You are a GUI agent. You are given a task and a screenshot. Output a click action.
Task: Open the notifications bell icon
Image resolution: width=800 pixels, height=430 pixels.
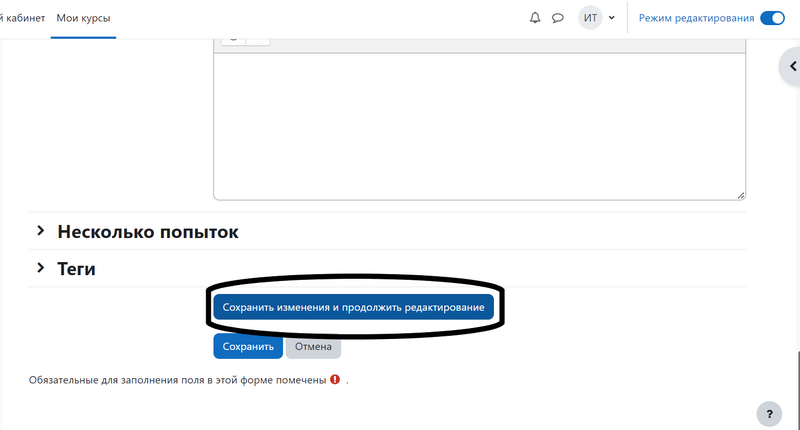pos(535,18)
